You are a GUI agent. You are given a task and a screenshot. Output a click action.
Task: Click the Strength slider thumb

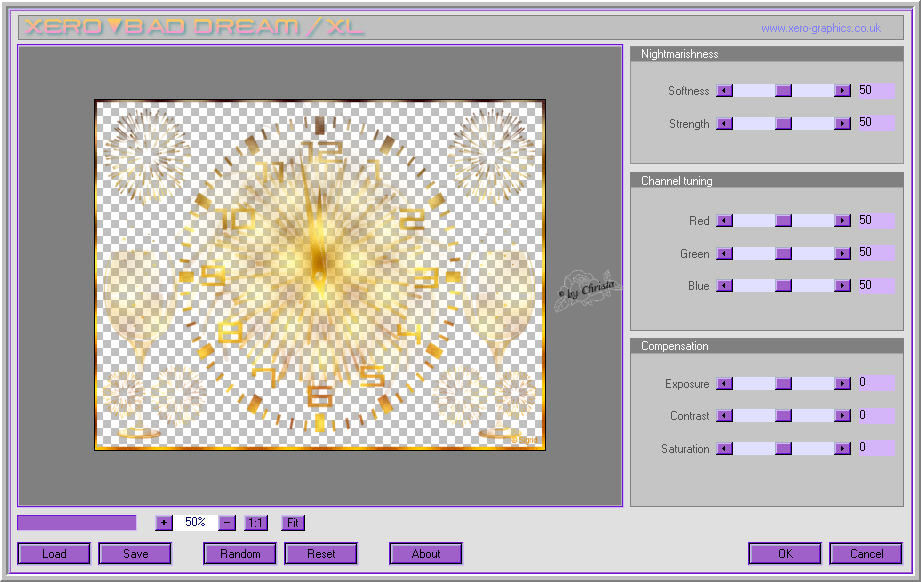point(784,124)
